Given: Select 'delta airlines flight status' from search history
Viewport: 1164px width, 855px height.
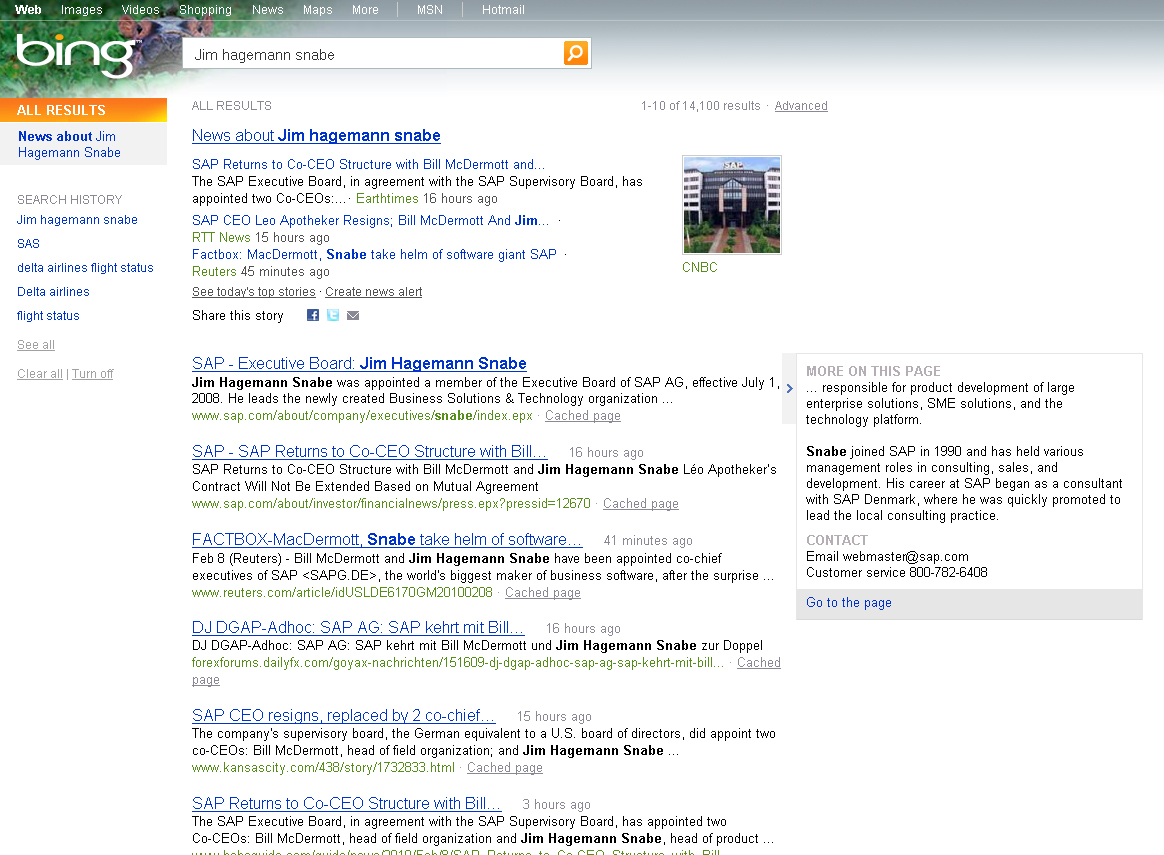Looking at the screenshot, I should [85, 268].
